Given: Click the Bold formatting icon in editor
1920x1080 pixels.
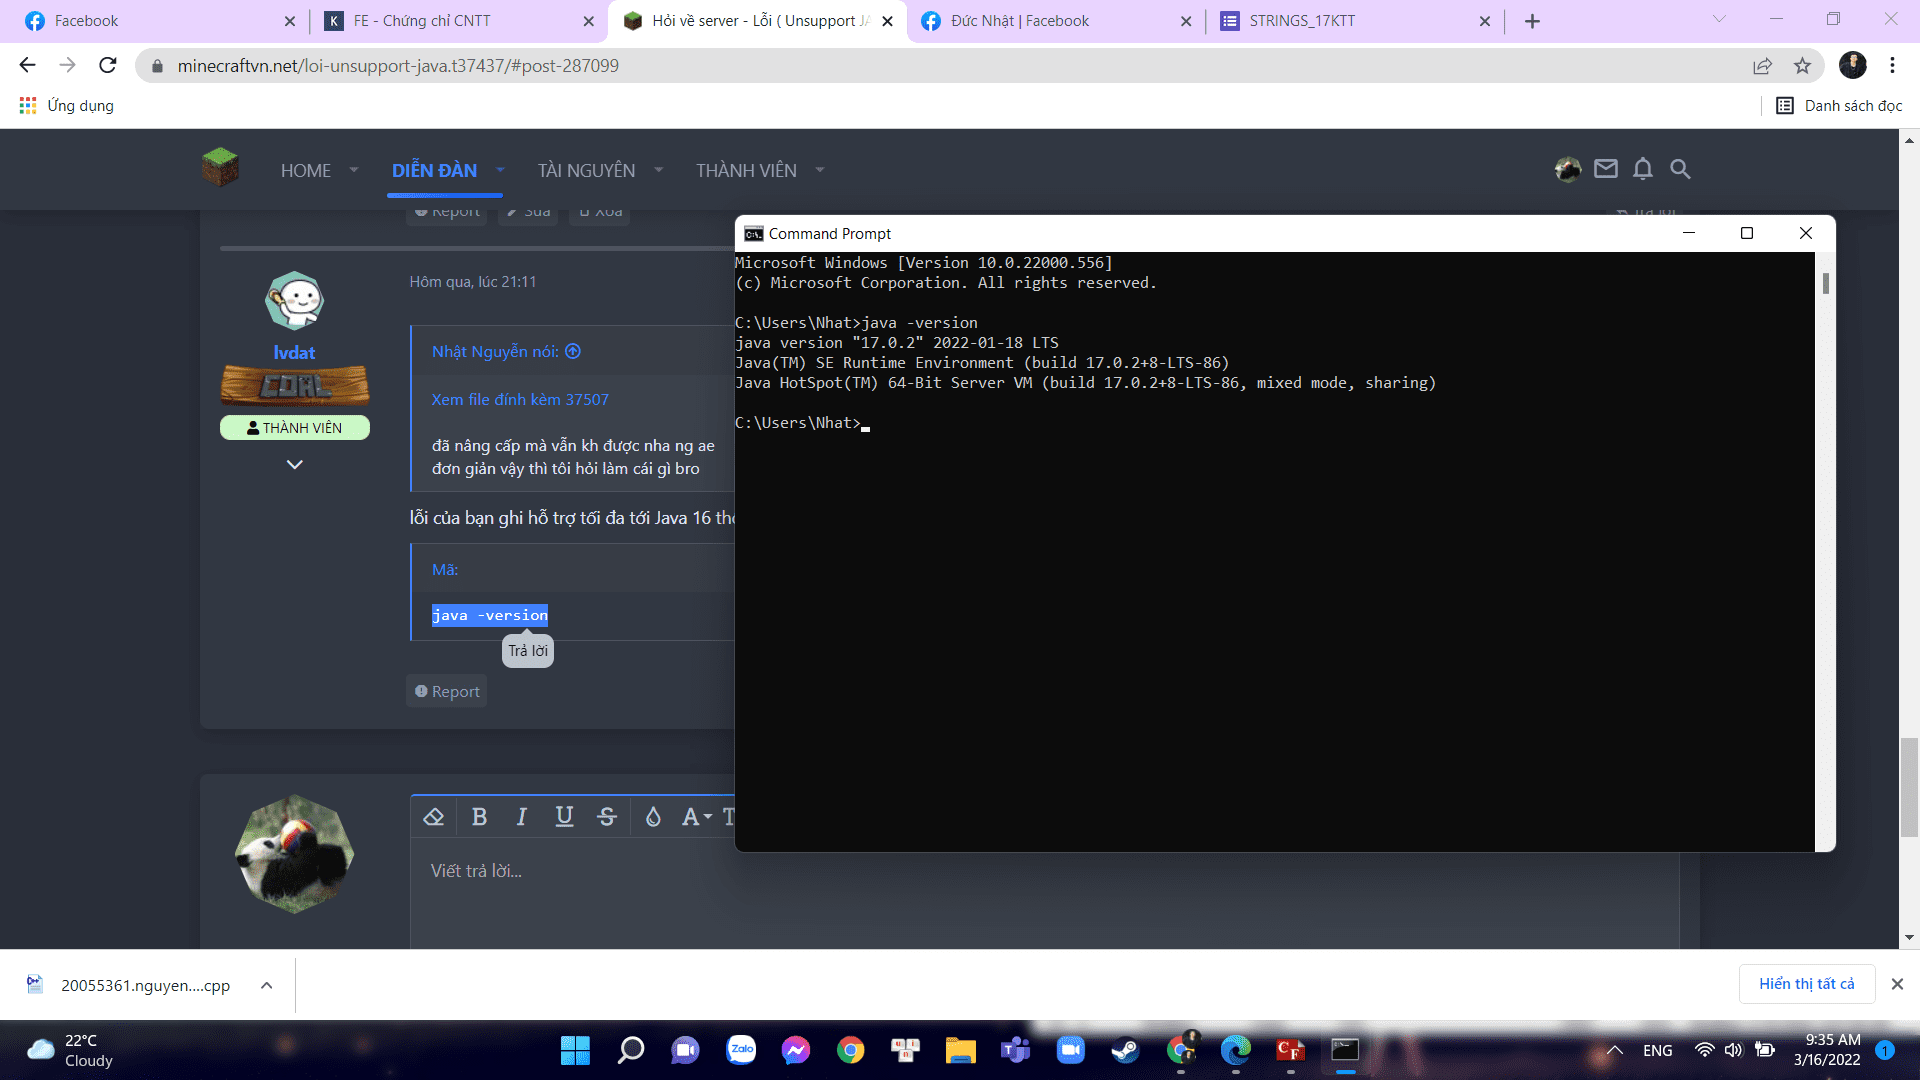Looking at the screenshot, I should [479, 817].
